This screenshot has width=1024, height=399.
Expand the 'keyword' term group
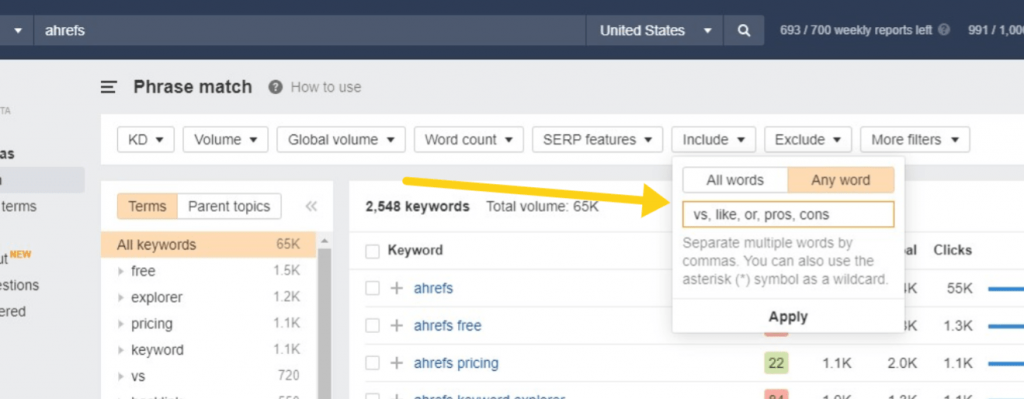click(x=121, y=350)
